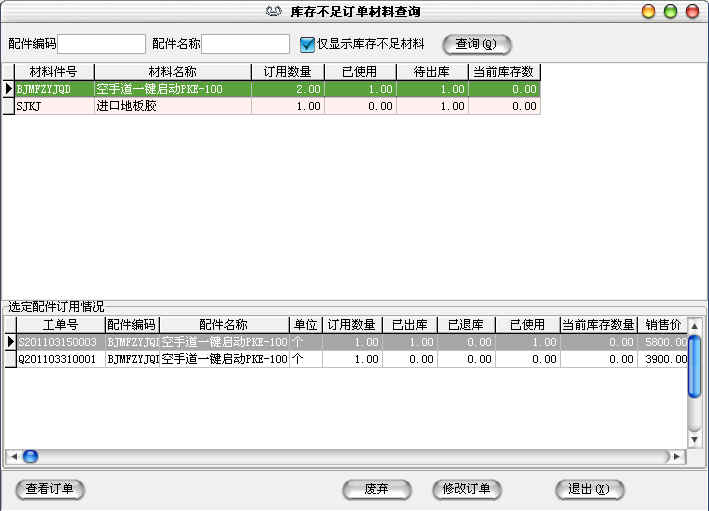Click 已退库 column header
This screenshot has height=511, width=709.
click(x=466, y=325)
